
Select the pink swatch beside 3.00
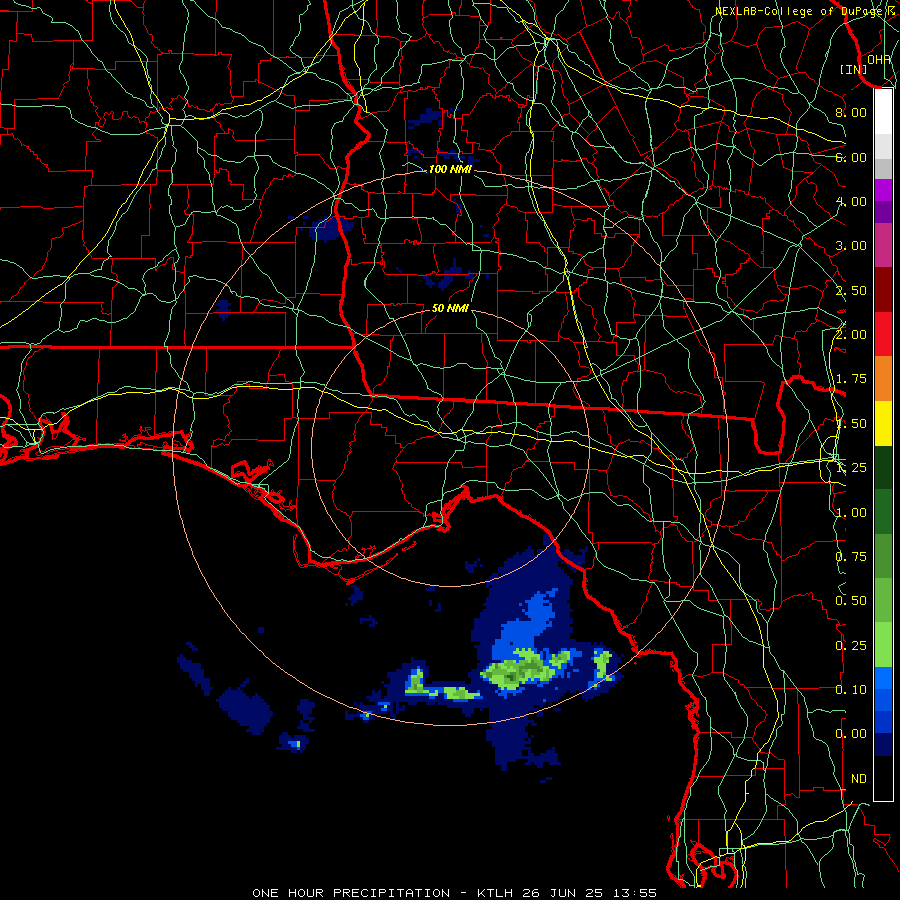click(x=883, y=246)
